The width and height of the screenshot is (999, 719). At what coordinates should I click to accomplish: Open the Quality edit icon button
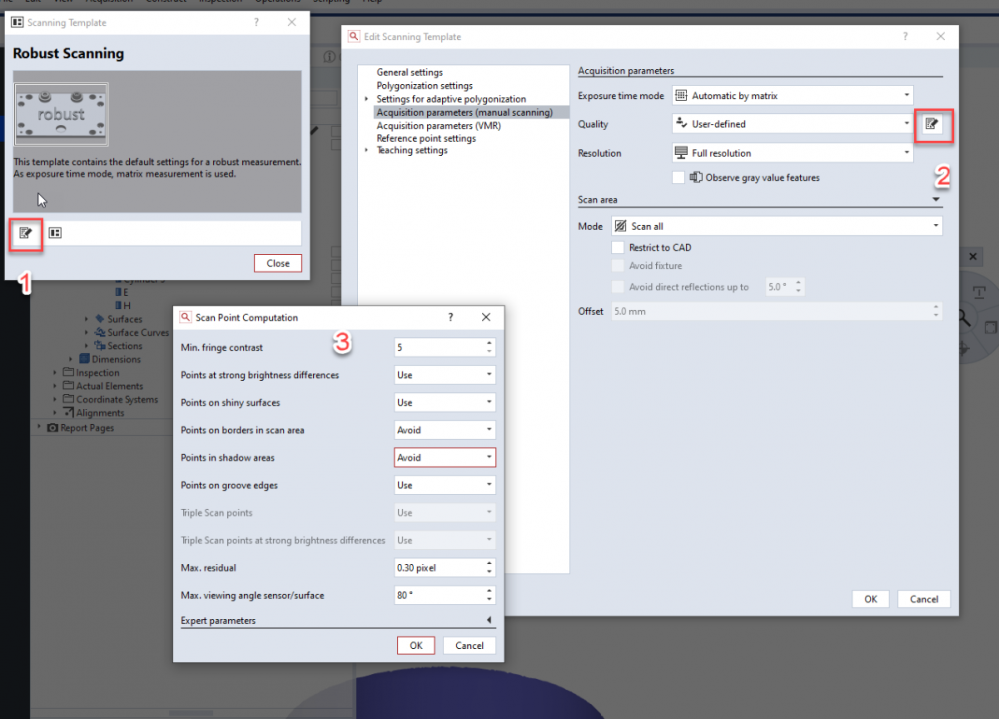(931, 124)
